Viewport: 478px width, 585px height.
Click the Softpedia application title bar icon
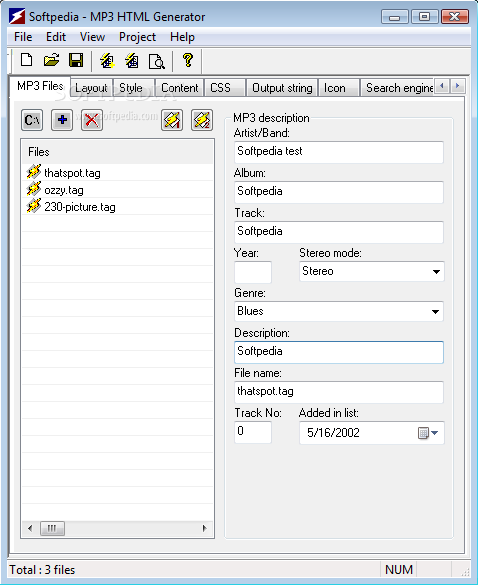[x=17, y=17]
